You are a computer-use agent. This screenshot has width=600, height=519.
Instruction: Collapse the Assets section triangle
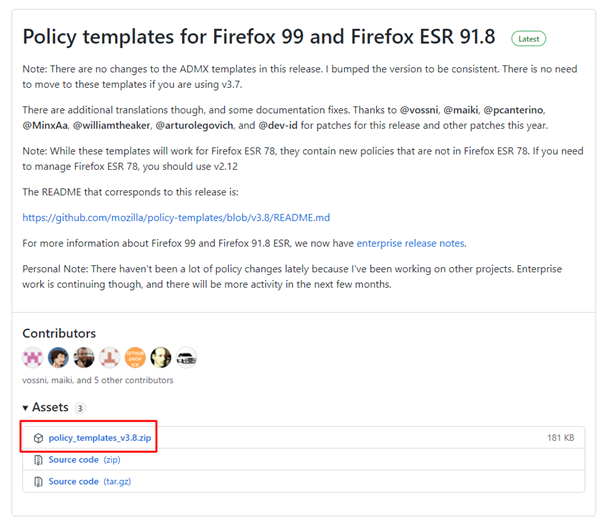pos(25,408)
